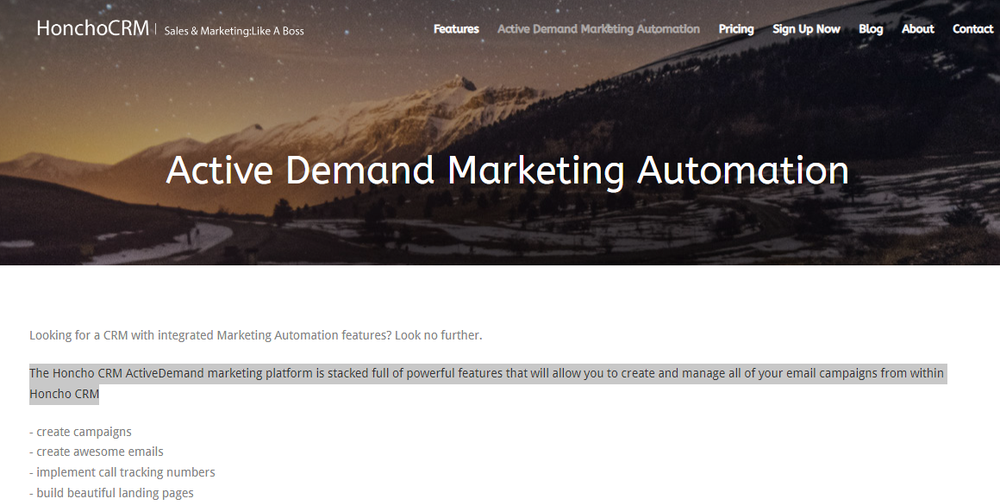1000x504 pixels.
Task: Select the '- implement call tracking numbers' line
Action: [122, 472]
